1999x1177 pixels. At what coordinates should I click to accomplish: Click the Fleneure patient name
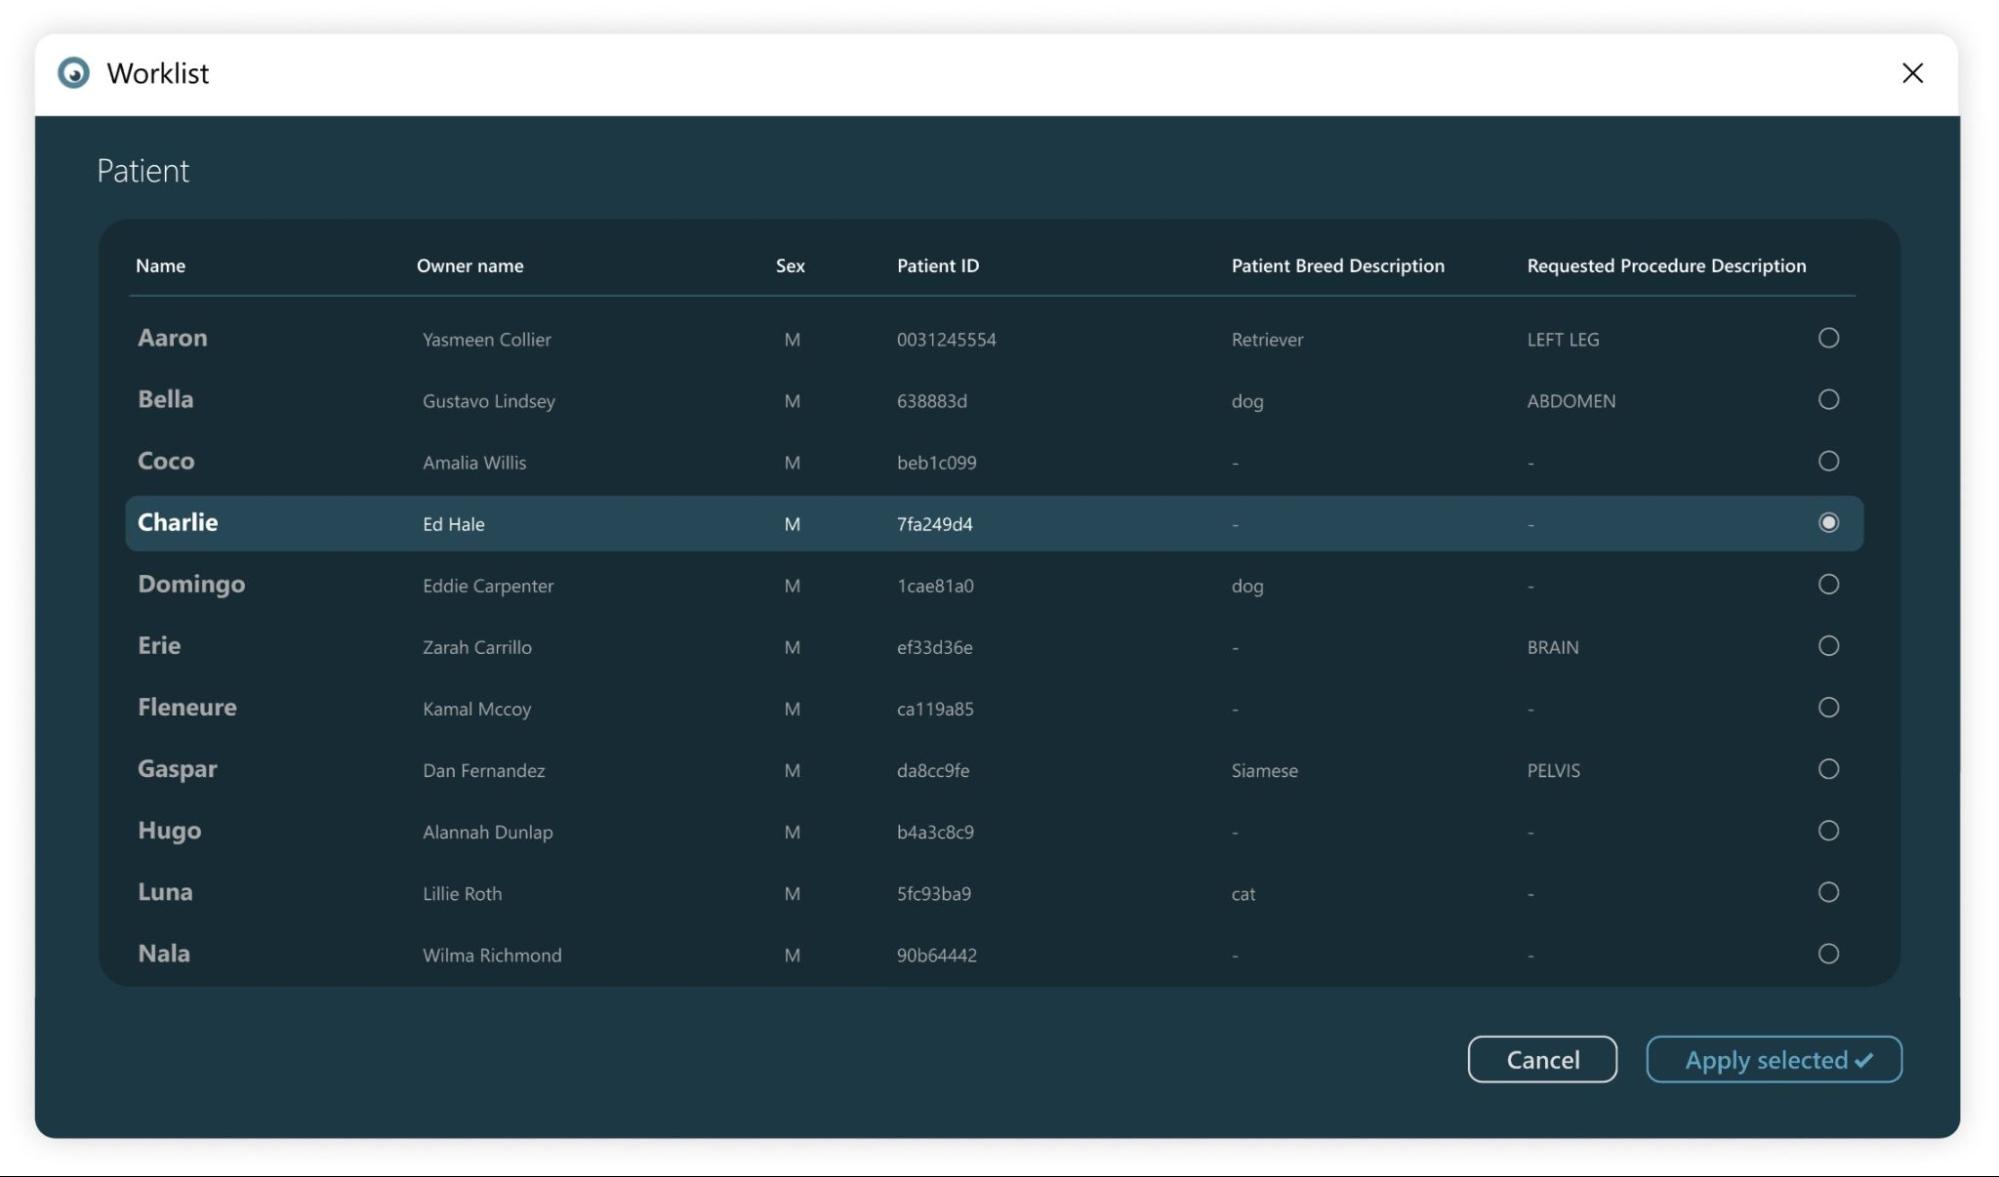click(187, 708)
